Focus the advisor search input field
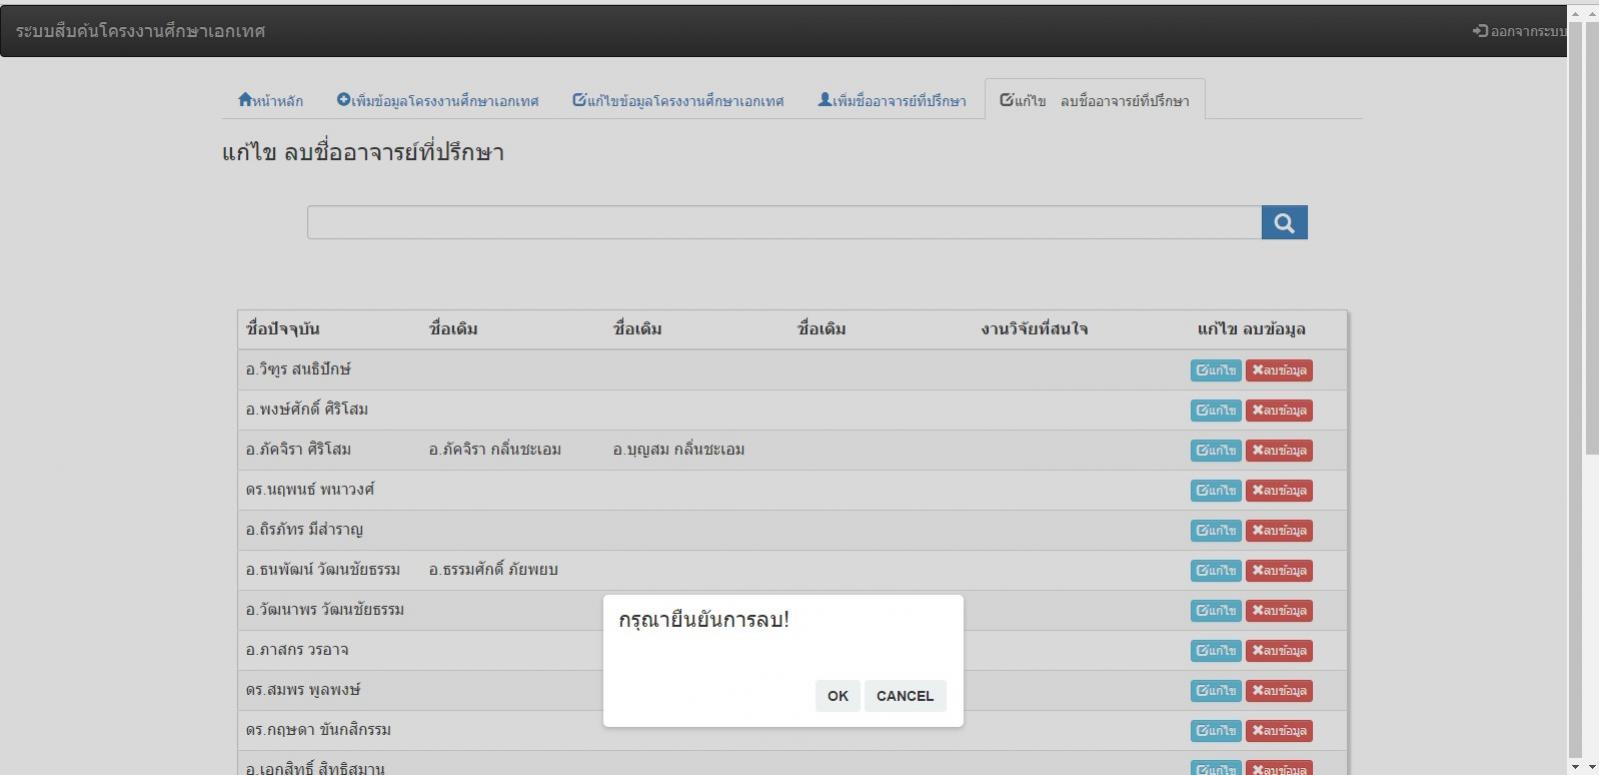The image size is (1599, 775). pos(784,223)
